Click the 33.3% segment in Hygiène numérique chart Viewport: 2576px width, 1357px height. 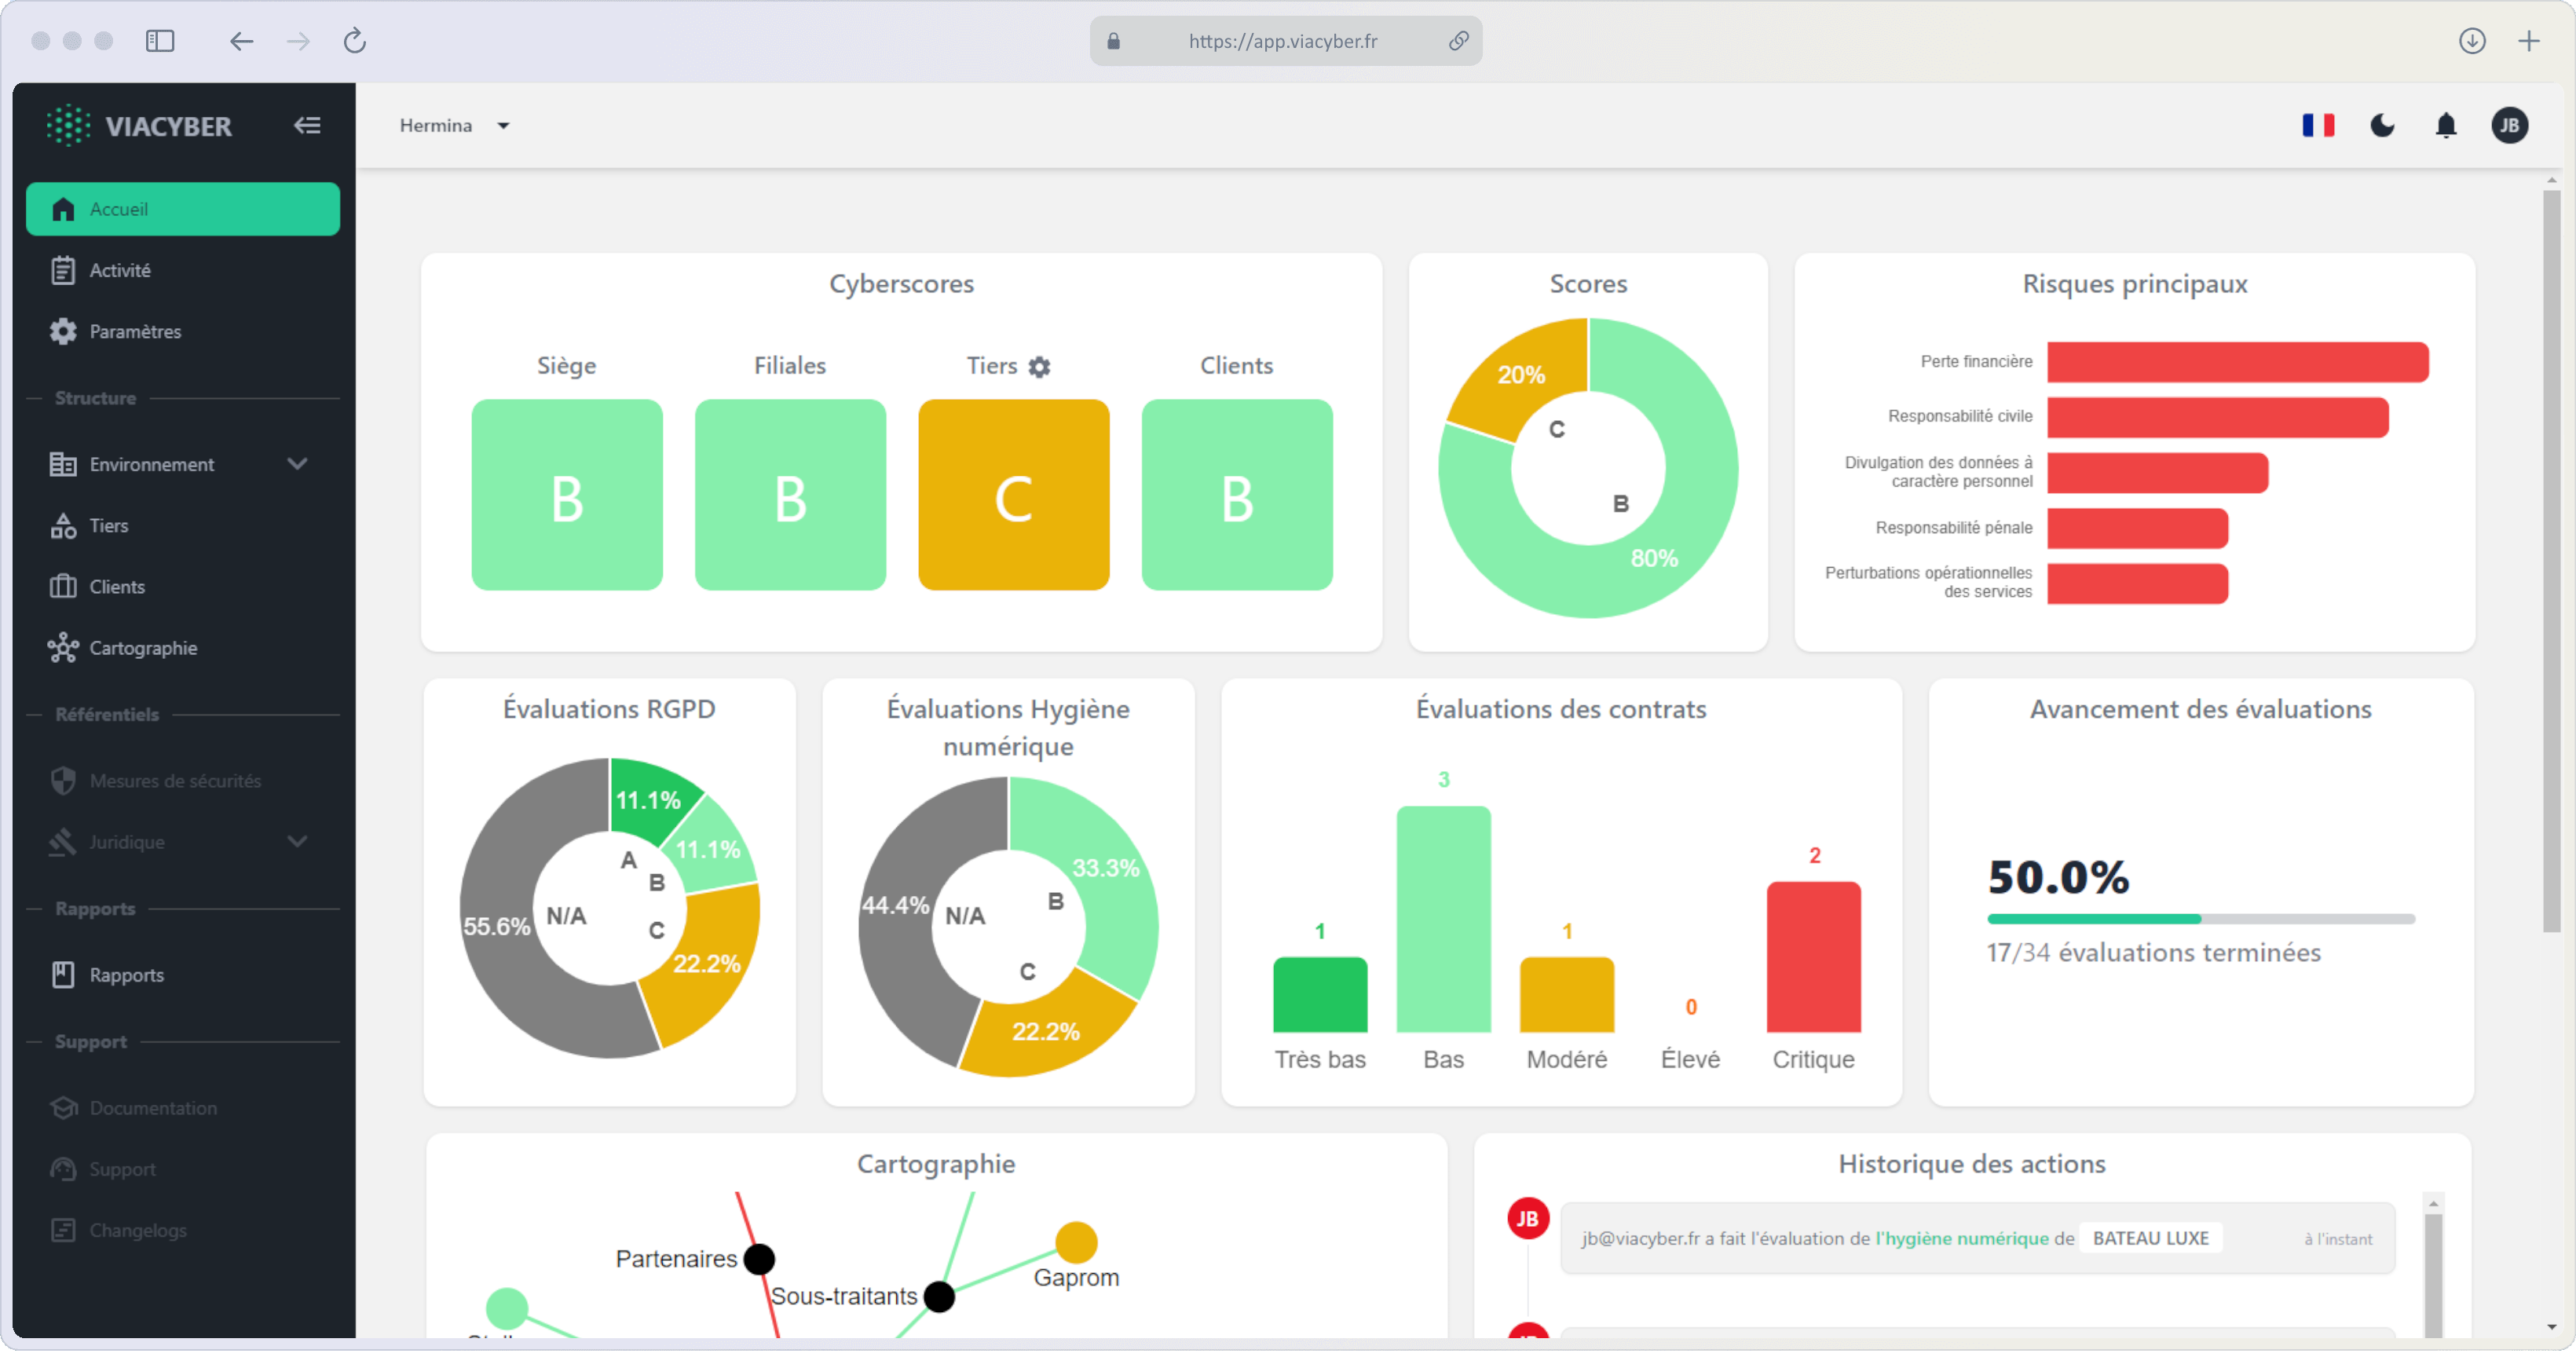click(x=1105, y=868)
